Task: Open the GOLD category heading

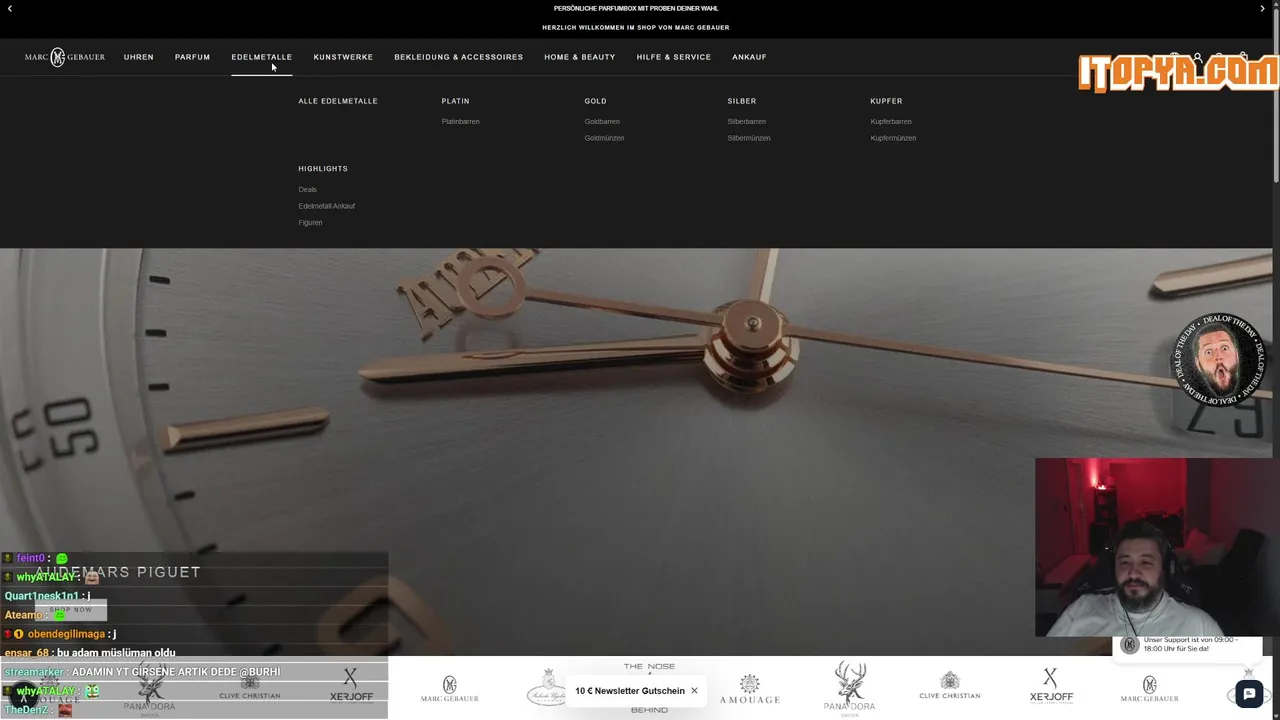Action: 596,101
